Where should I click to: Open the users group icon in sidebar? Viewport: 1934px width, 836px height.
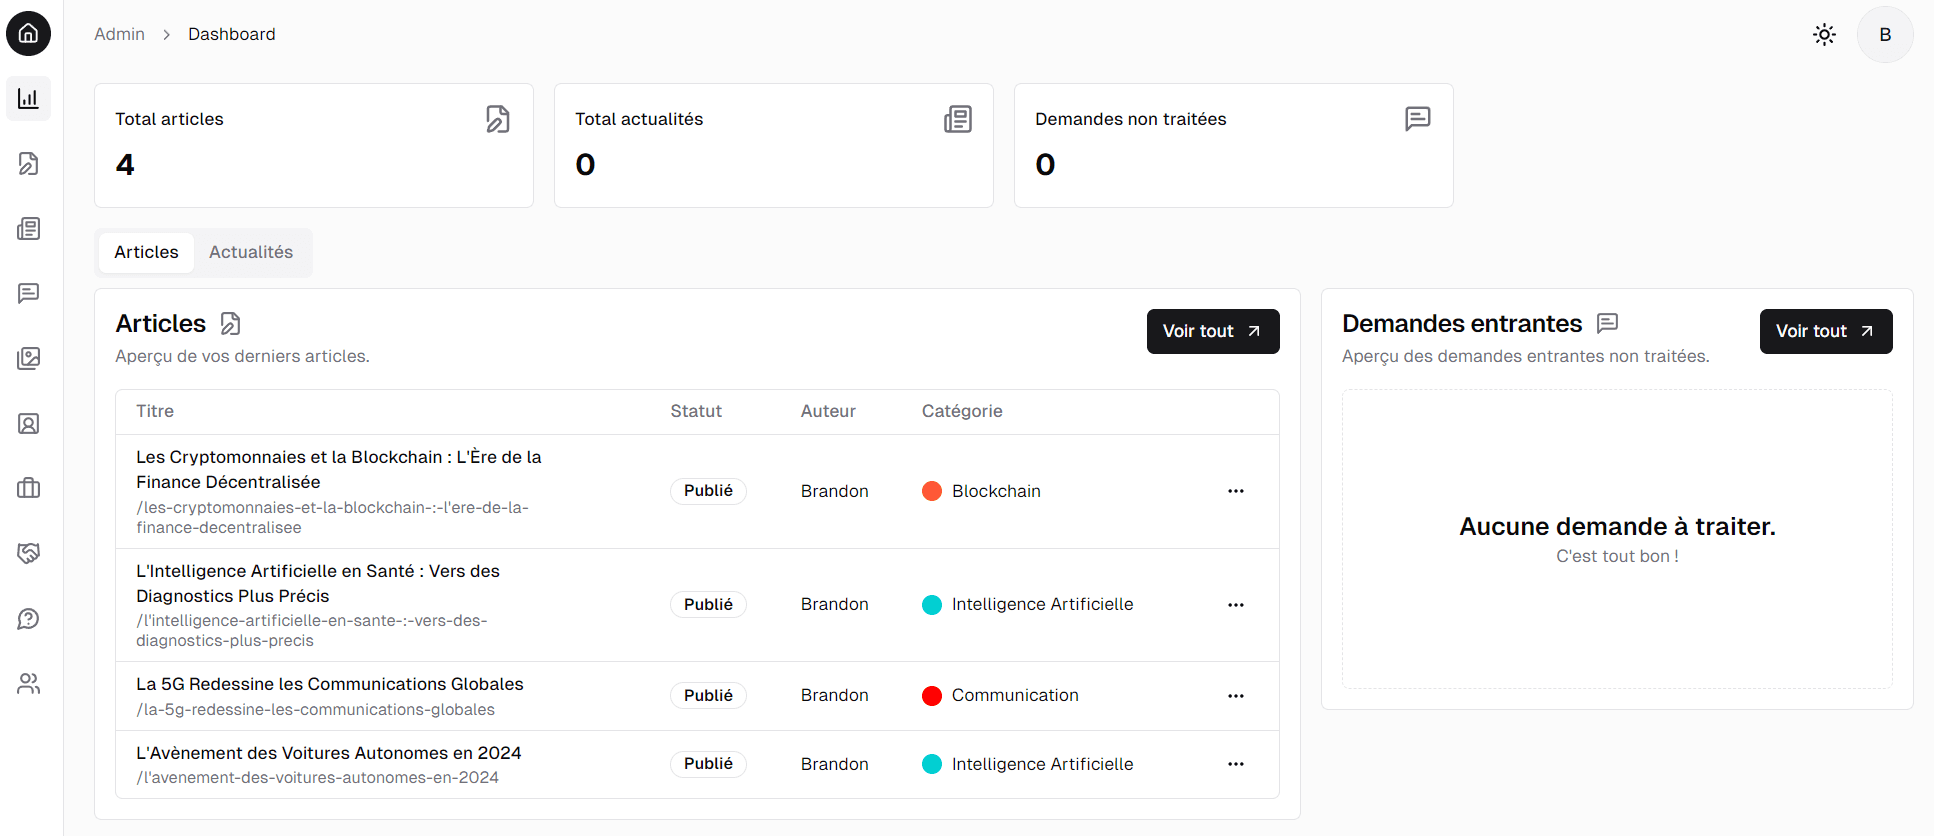[x=28, y=684]
